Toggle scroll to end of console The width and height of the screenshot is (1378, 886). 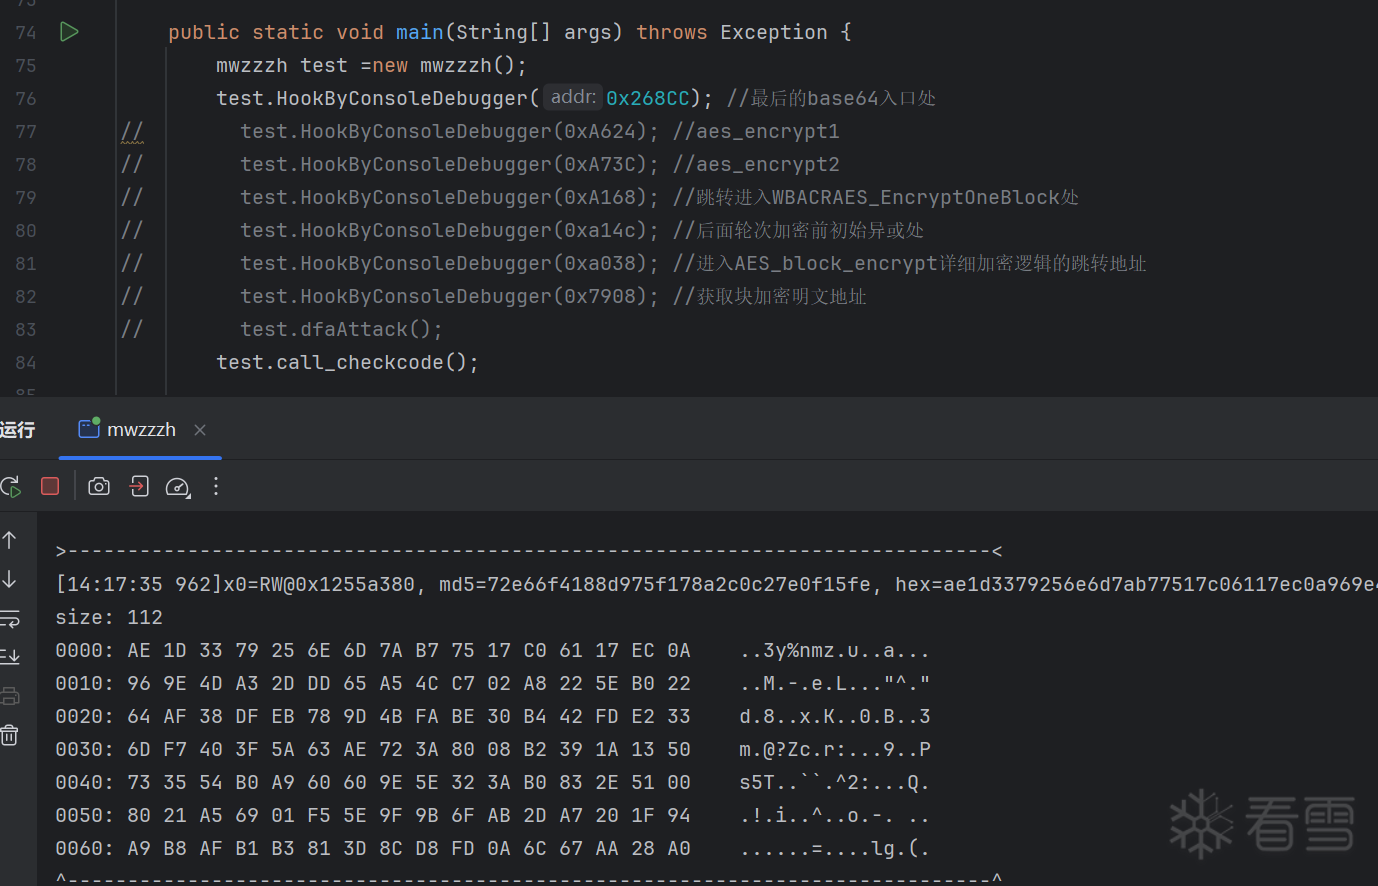pyautogui.click(x=10, y=657)
